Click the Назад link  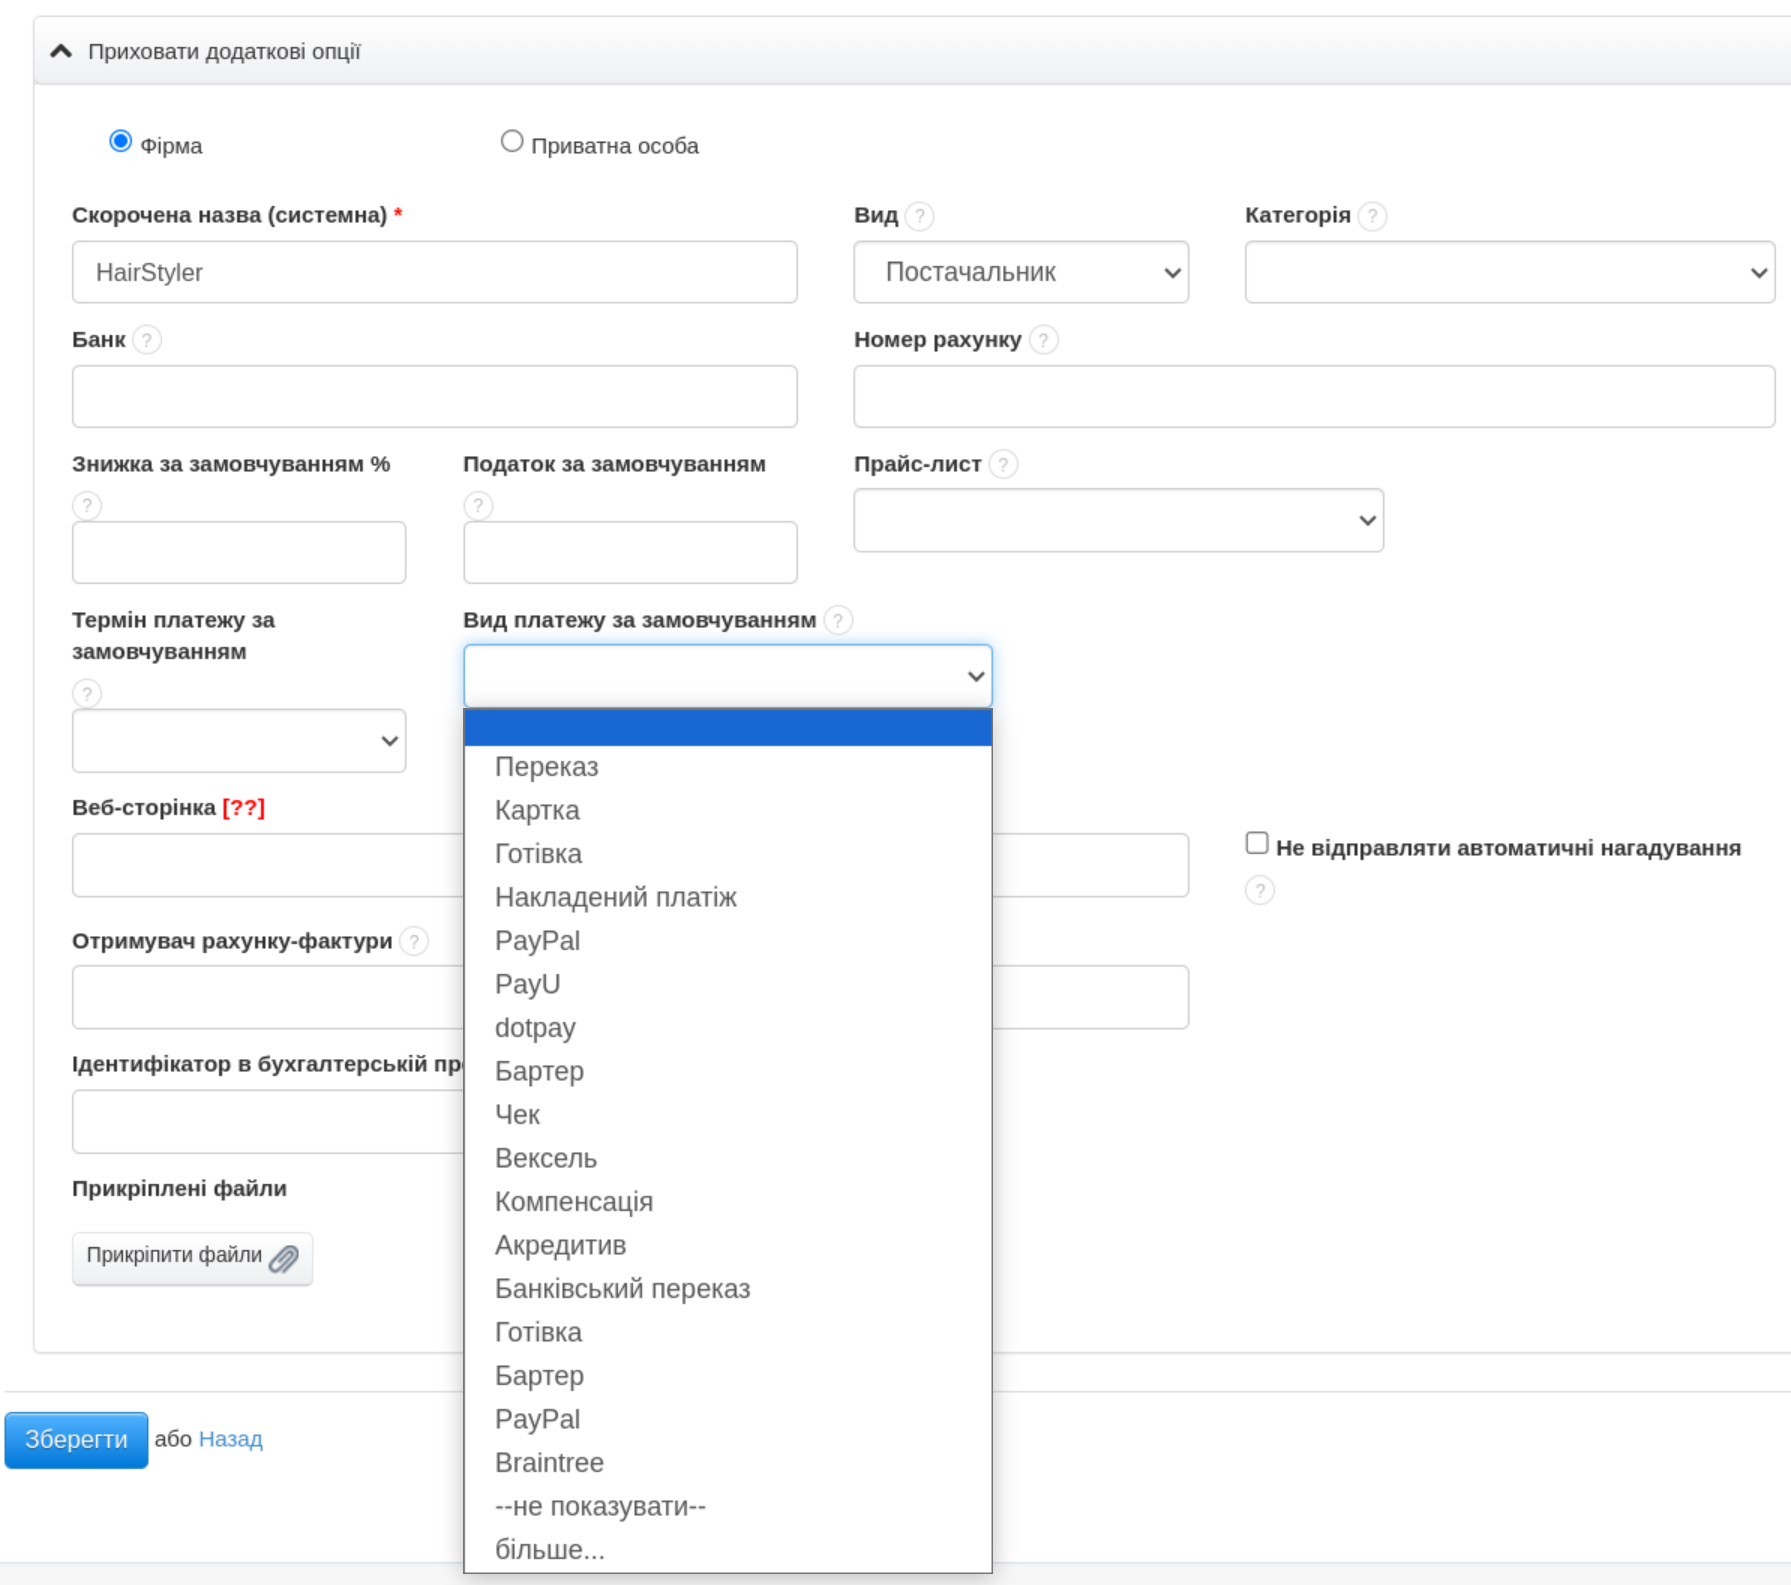pos(230,1439)
